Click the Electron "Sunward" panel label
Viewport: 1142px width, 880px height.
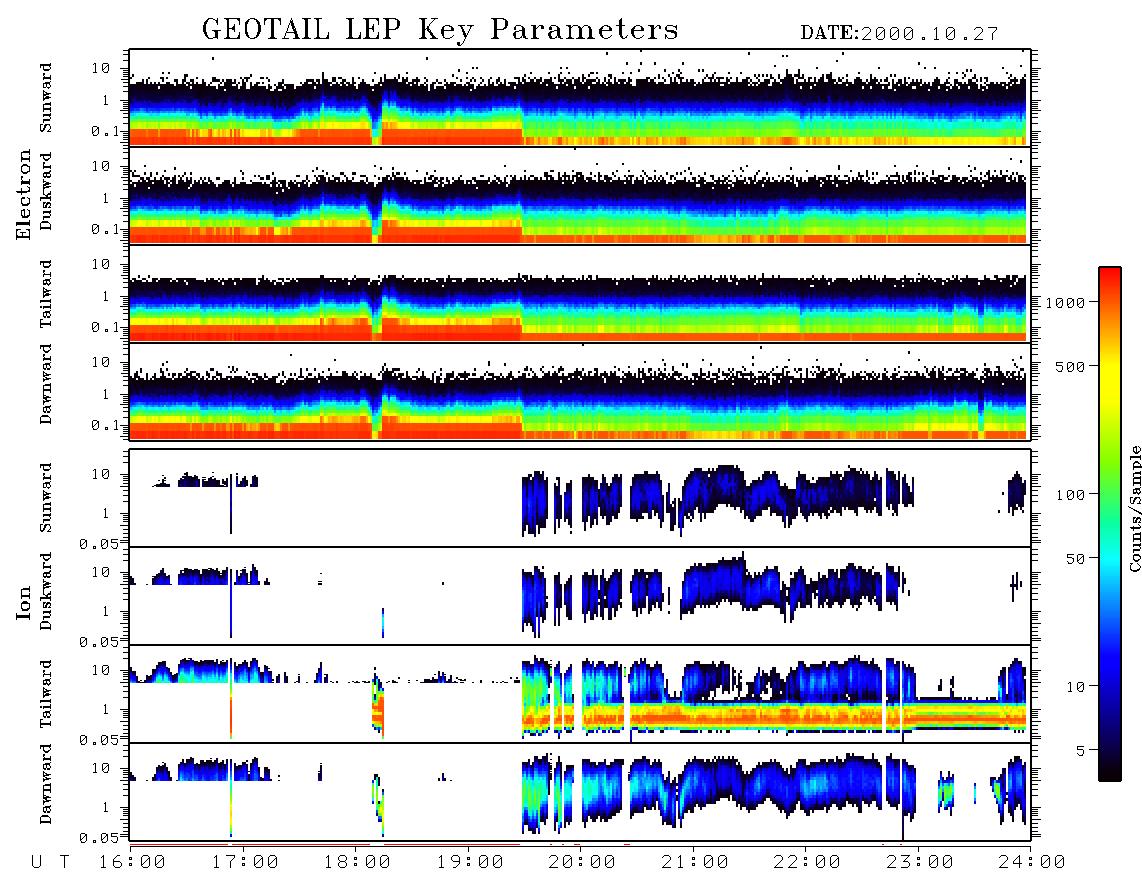46,97
